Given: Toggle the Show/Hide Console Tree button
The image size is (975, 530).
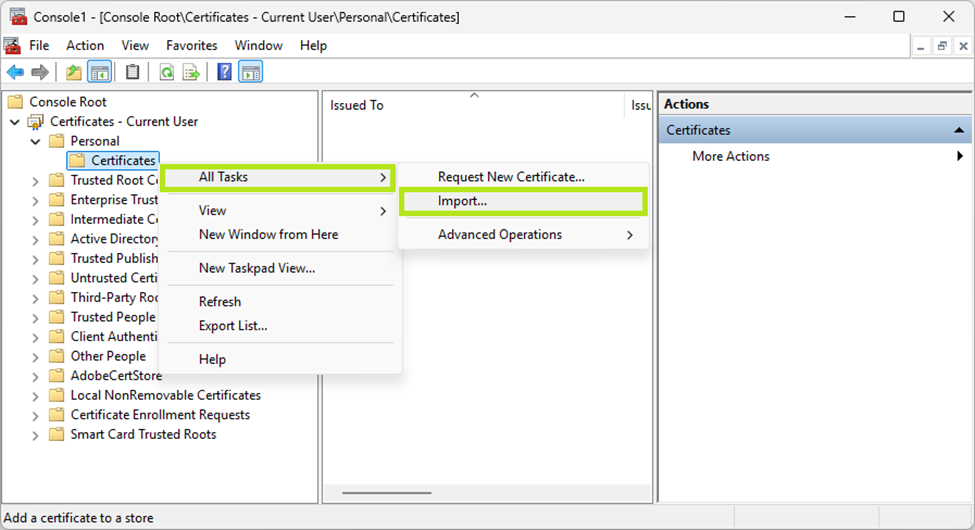Looking at the screenshot, I should (99, 72).
